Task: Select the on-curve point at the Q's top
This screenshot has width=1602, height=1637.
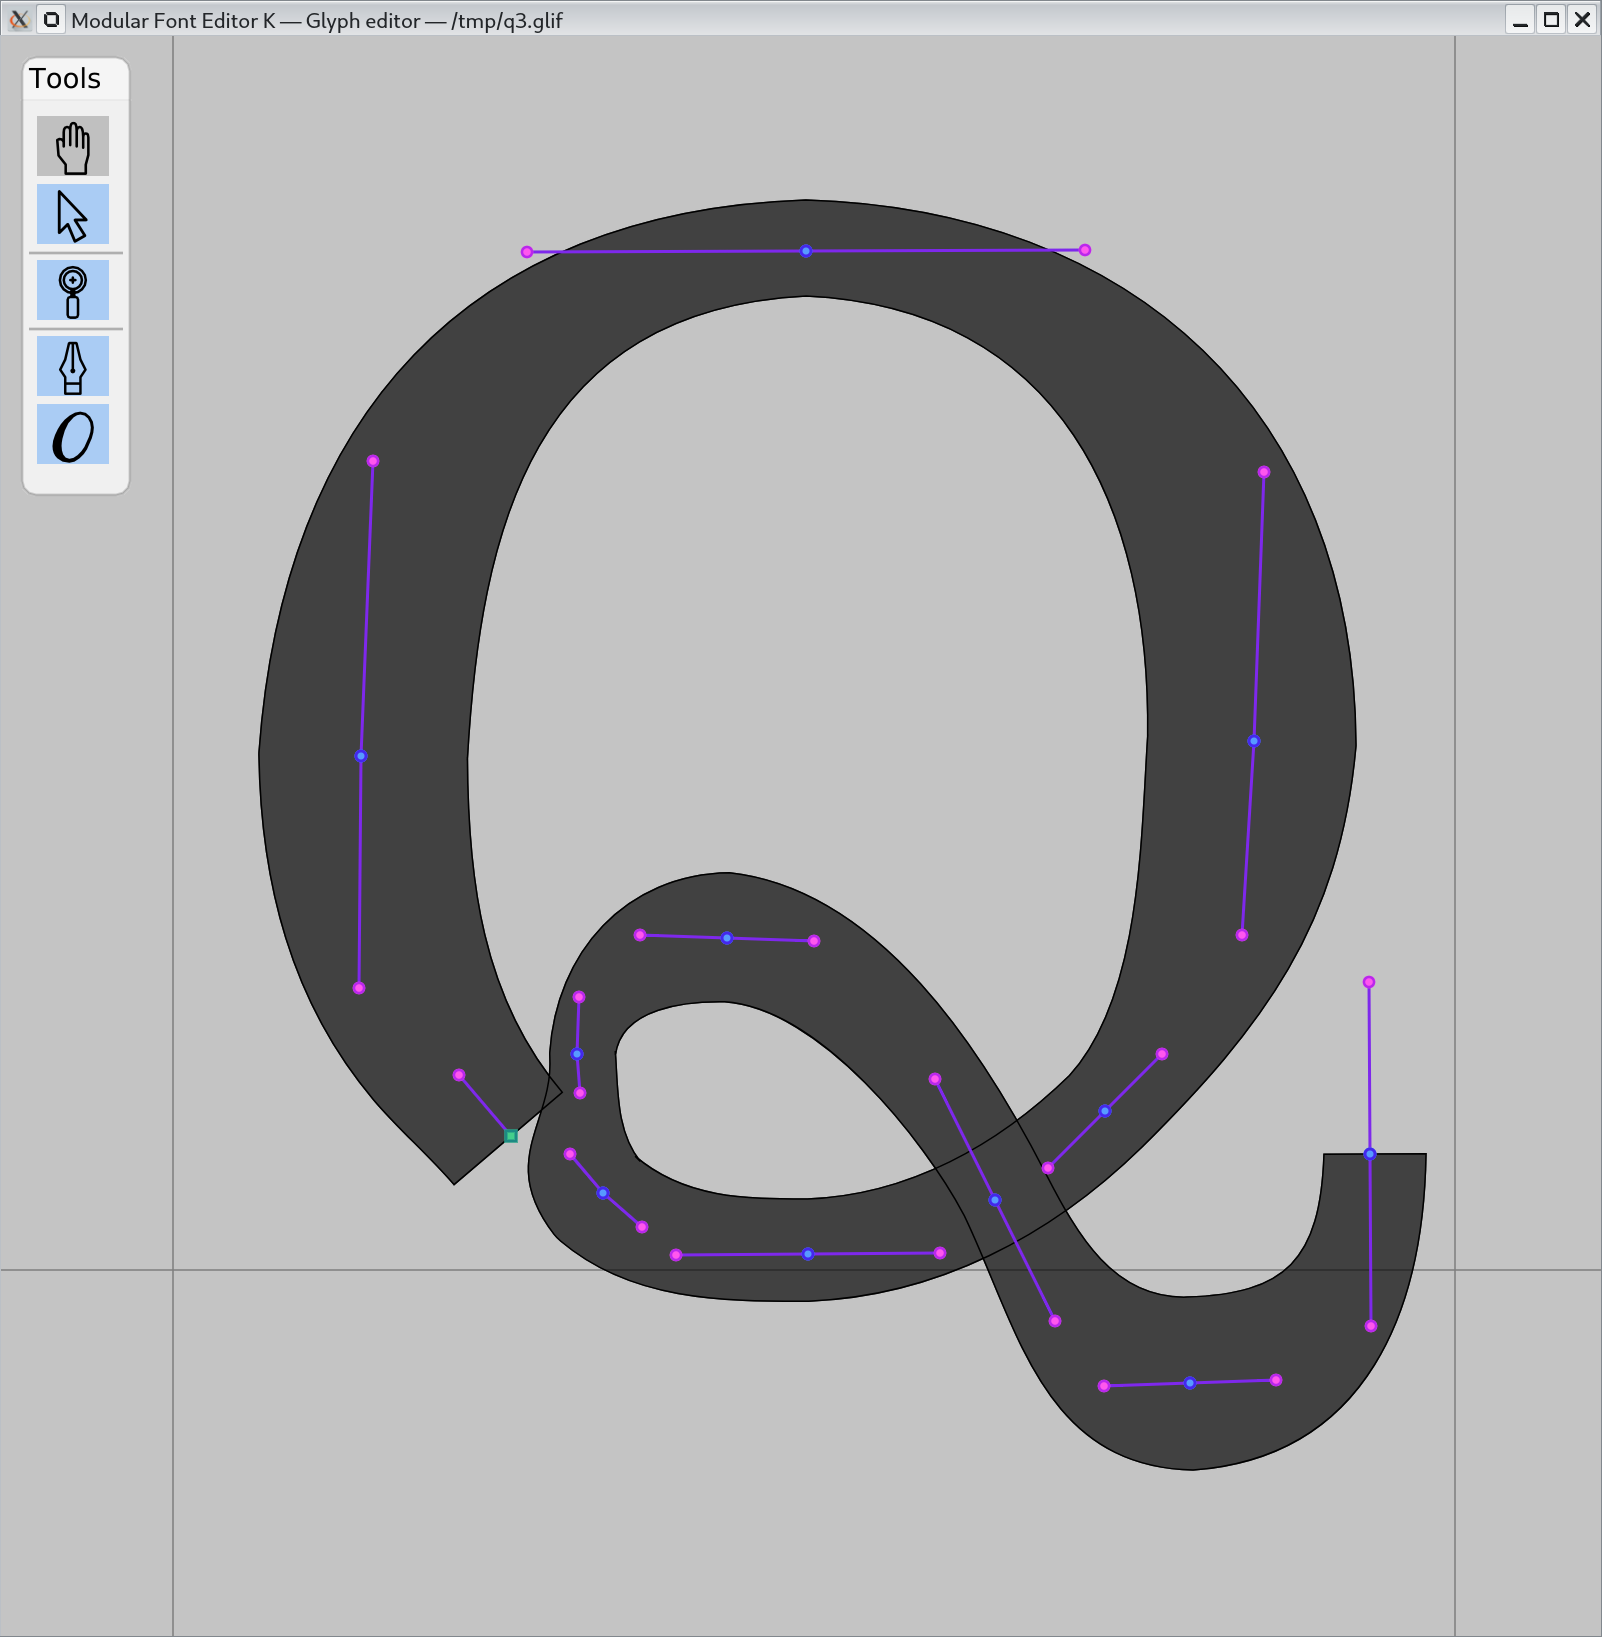Action: point(806,251)
